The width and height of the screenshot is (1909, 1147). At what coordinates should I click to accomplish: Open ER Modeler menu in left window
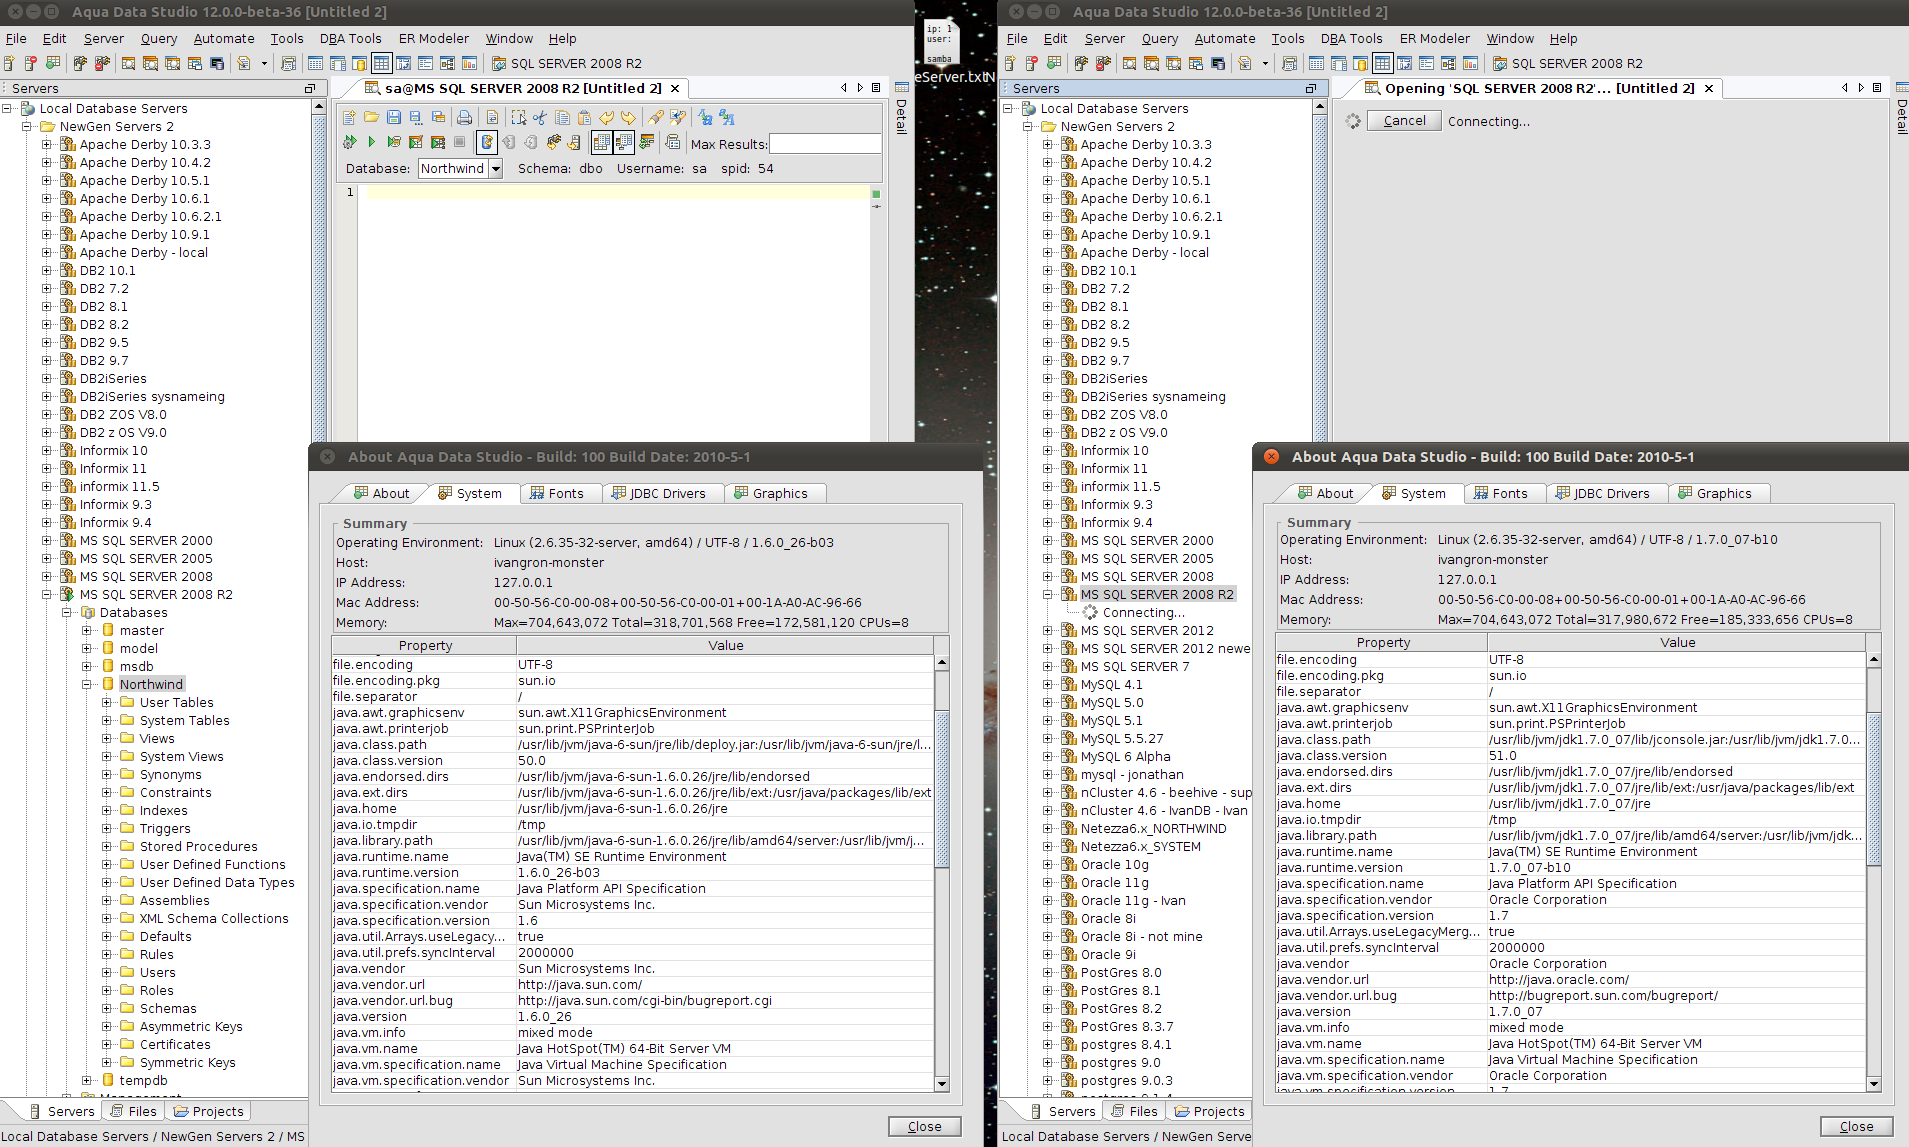point(434,39)
